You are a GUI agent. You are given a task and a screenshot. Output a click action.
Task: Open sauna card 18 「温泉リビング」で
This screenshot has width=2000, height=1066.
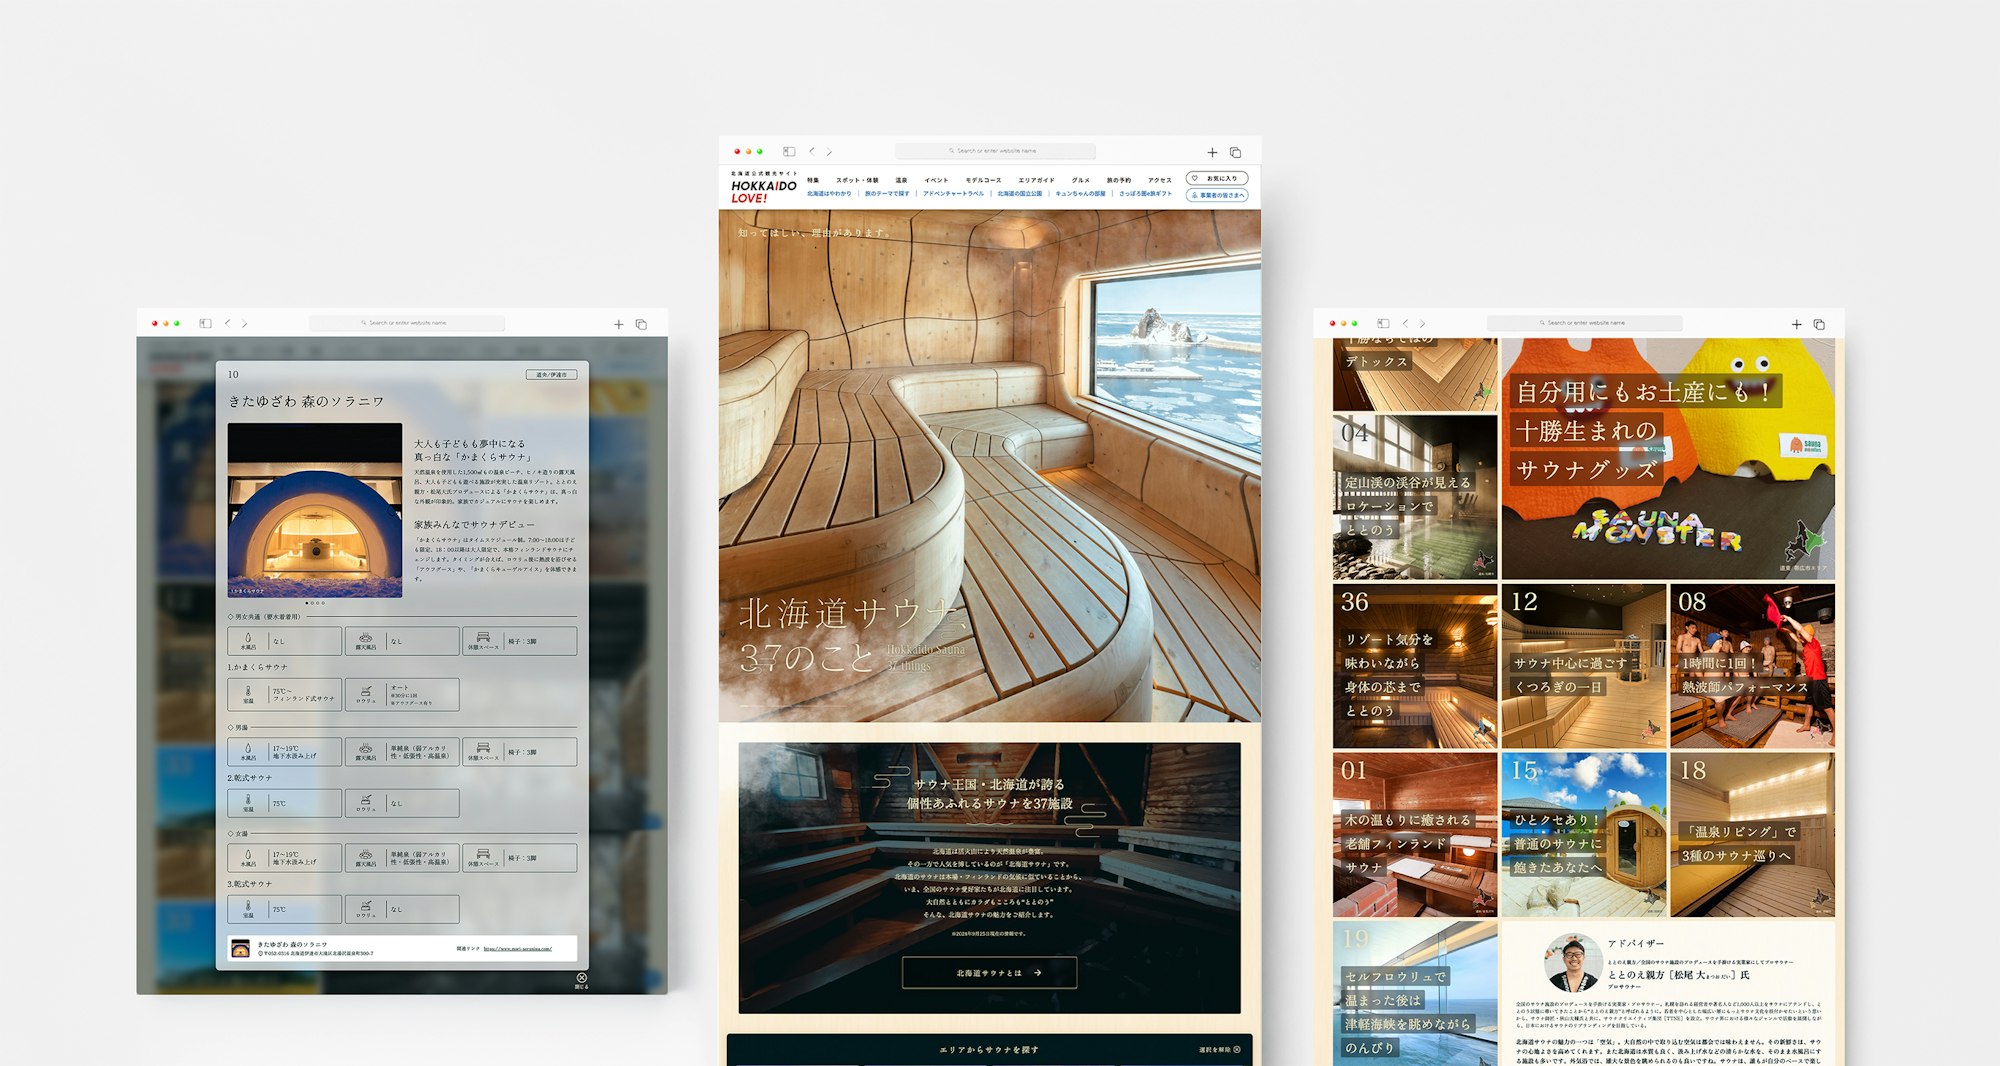(1753, 835)
